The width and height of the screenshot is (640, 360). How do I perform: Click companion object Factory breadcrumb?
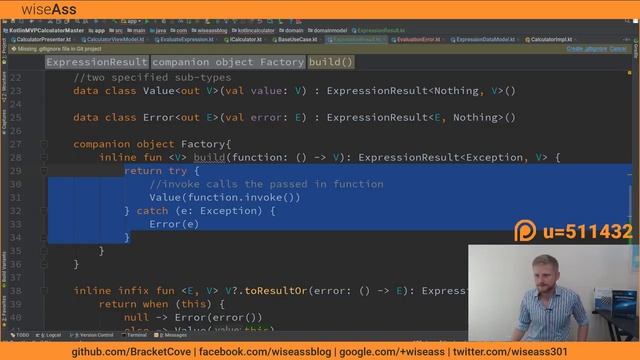click(x=228, y=62)
